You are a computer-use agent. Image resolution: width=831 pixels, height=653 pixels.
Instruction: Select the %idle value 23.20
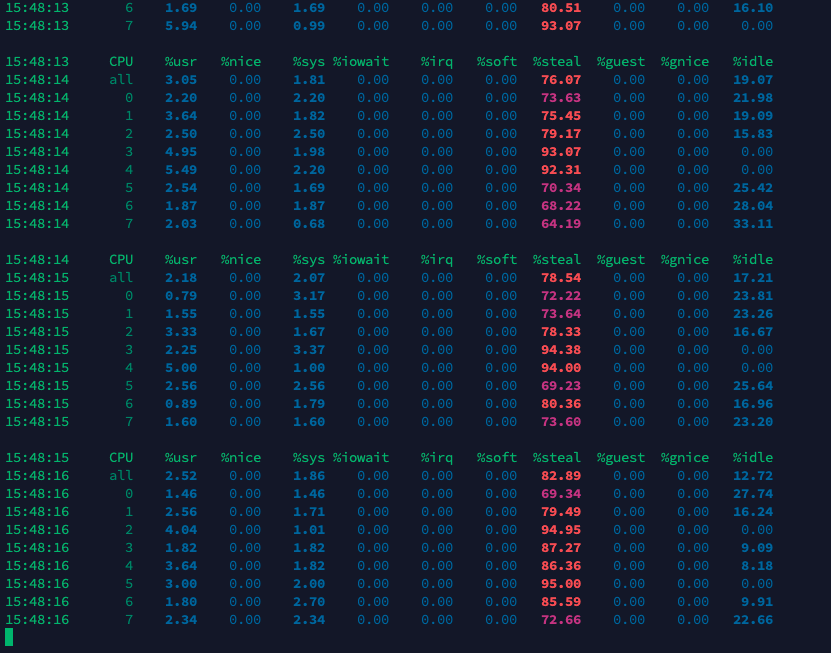coord(753,422)
